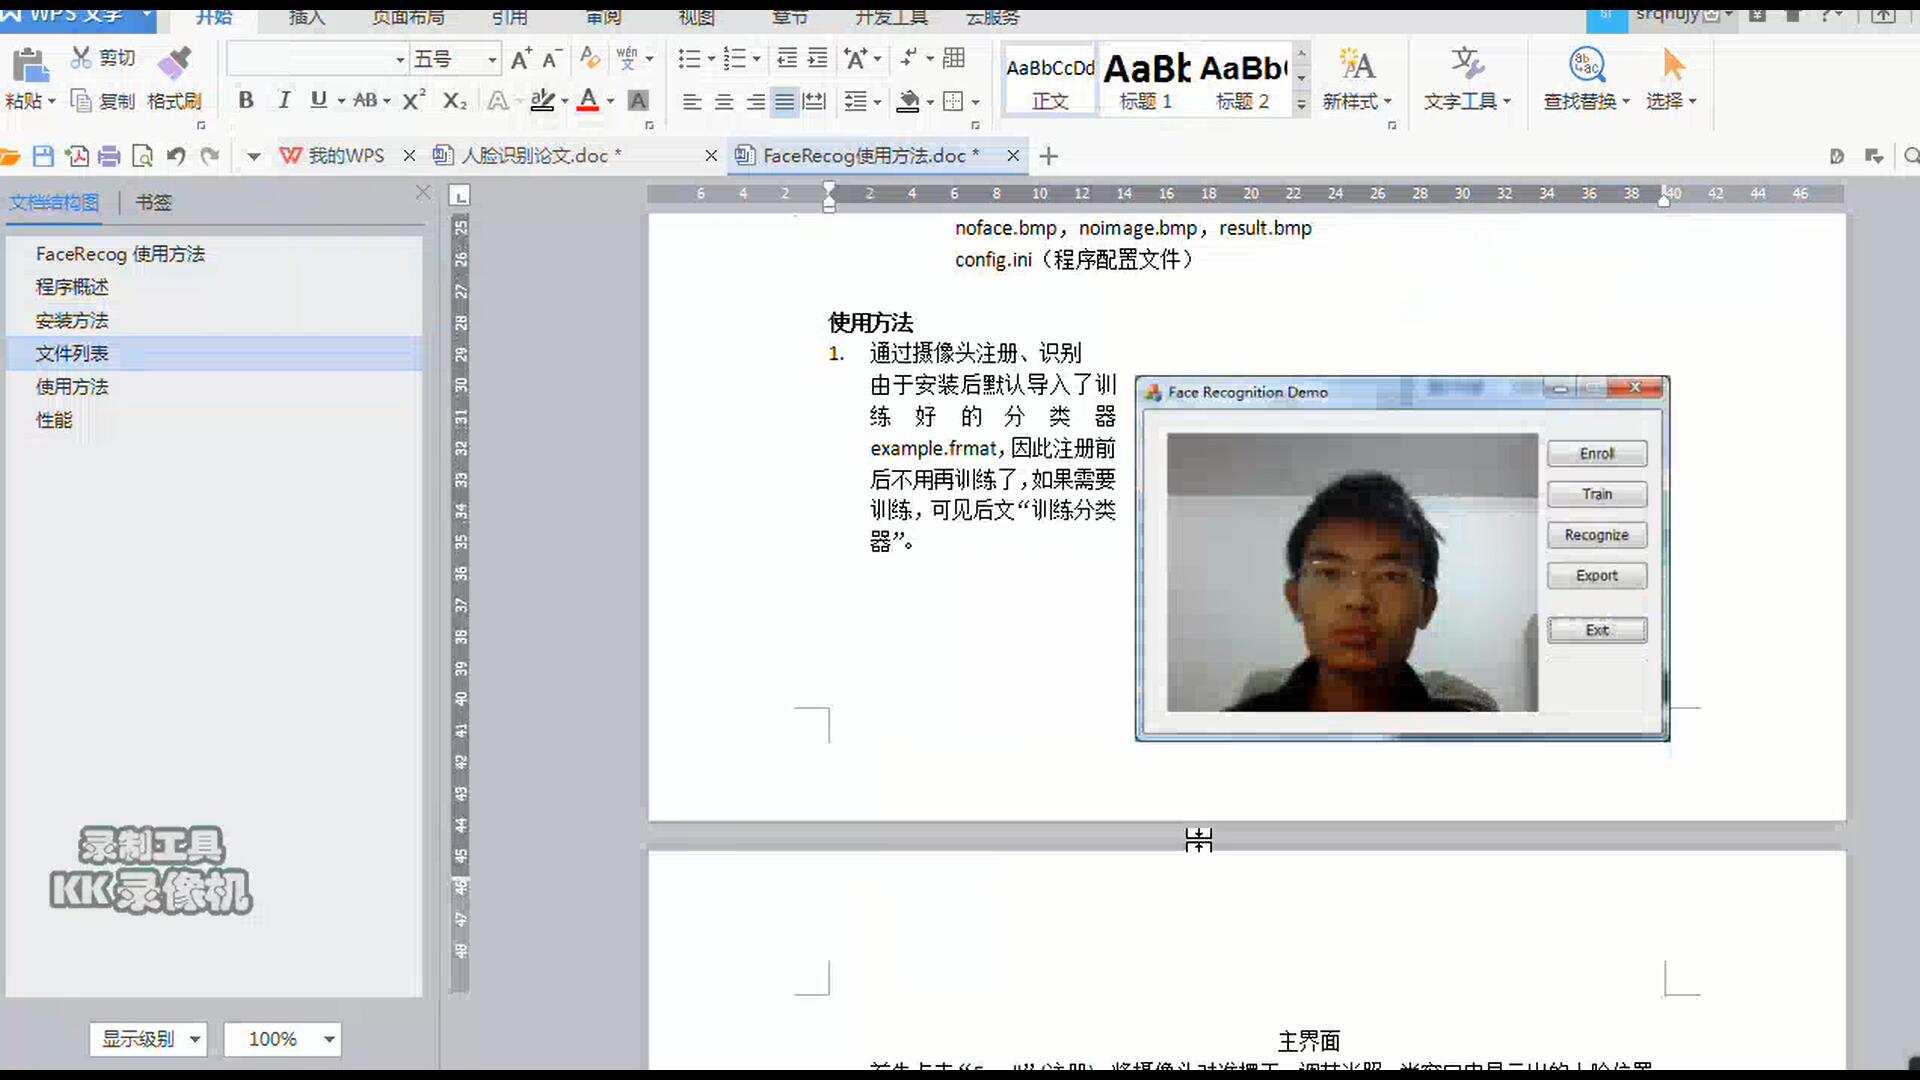Toggle Bold formatting

click(246, 100)
